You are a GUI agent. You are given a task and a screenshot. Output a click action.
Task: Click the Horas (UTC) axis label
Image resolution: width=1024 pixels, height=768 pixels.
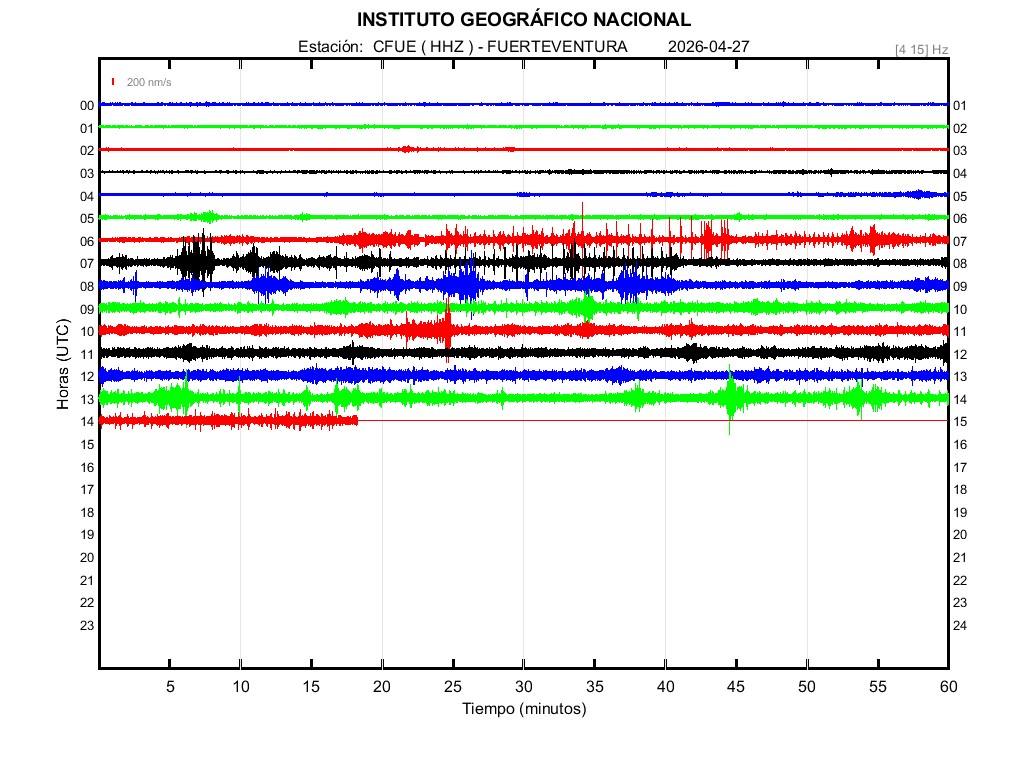pos(62,365)
